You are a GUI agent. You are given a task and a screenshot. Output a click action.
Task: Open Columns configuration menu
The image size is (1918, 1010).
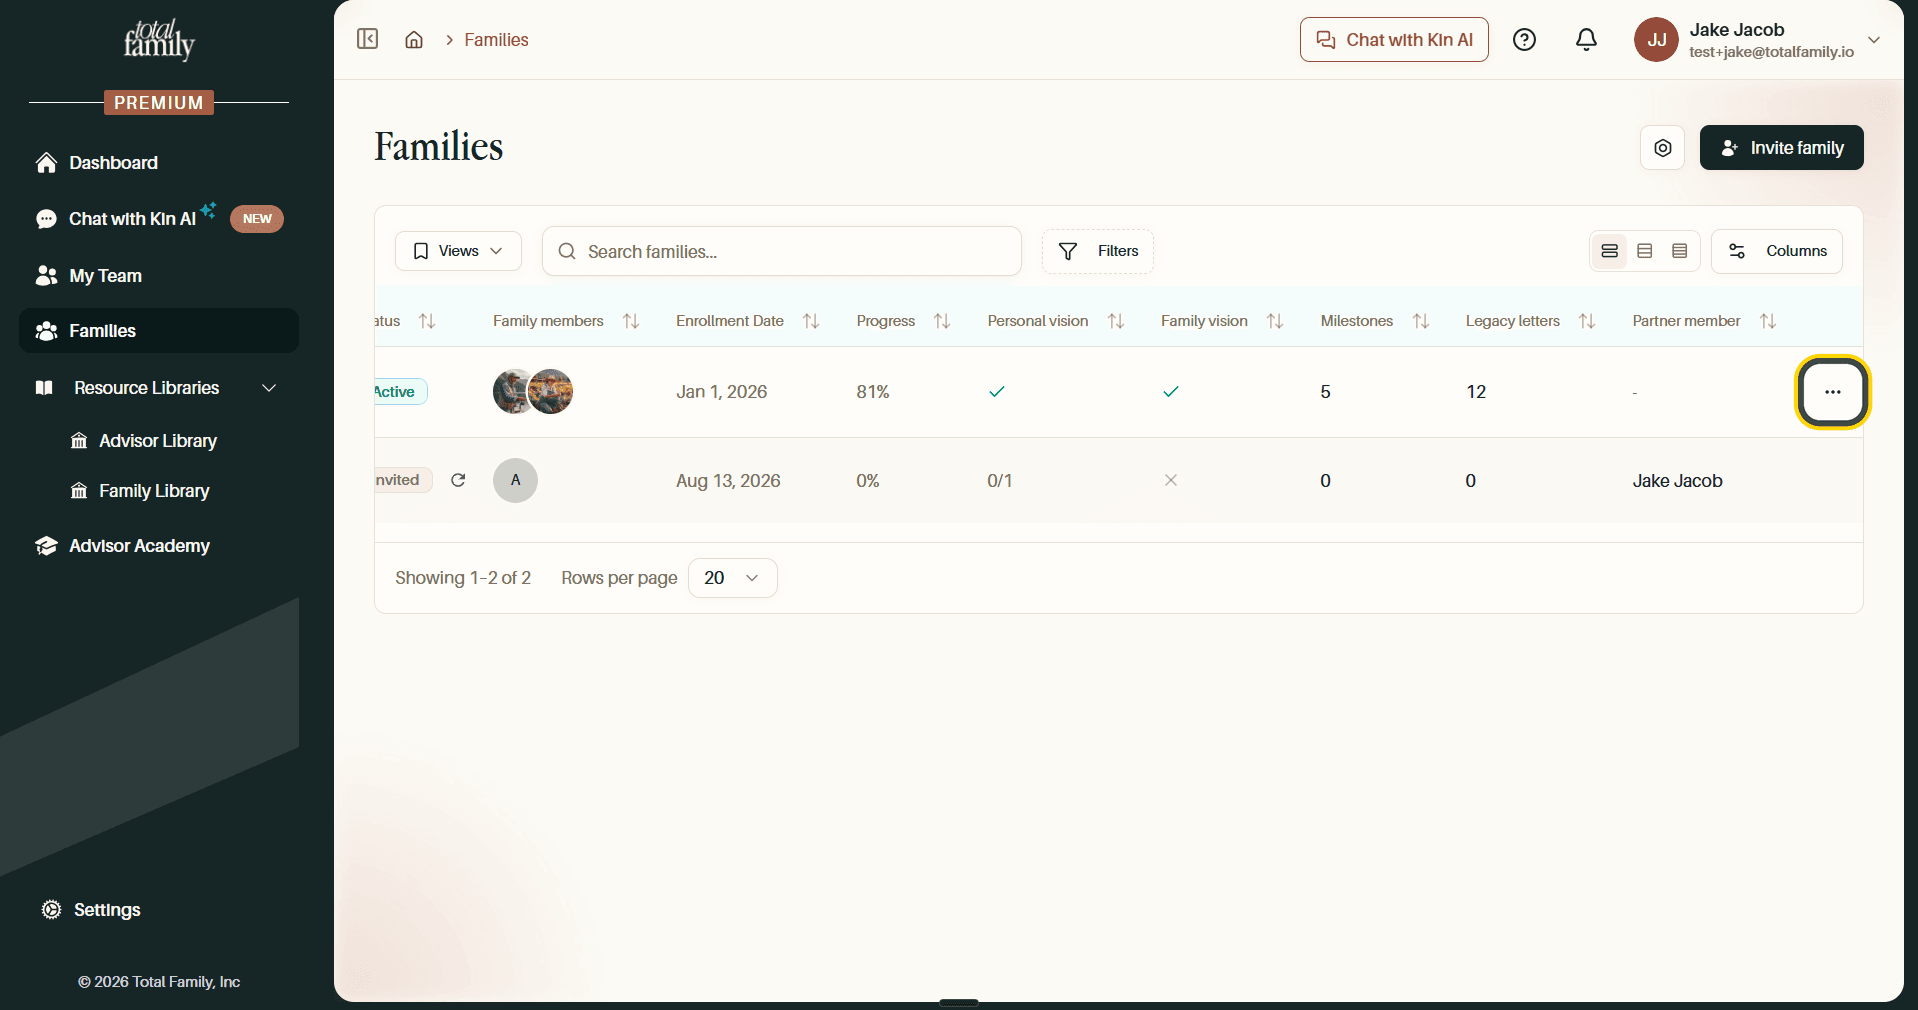1777,251
